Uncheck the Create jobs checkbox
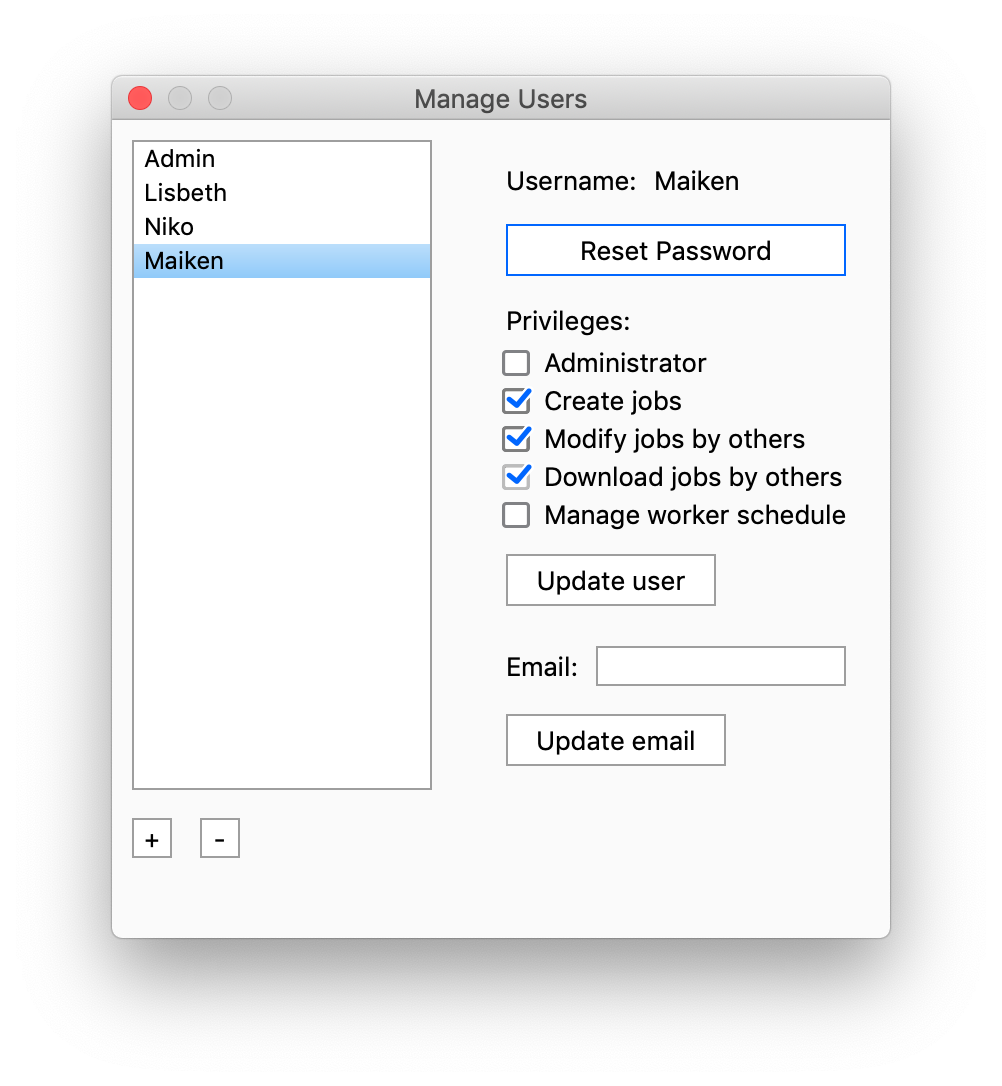 coord(516,401)
